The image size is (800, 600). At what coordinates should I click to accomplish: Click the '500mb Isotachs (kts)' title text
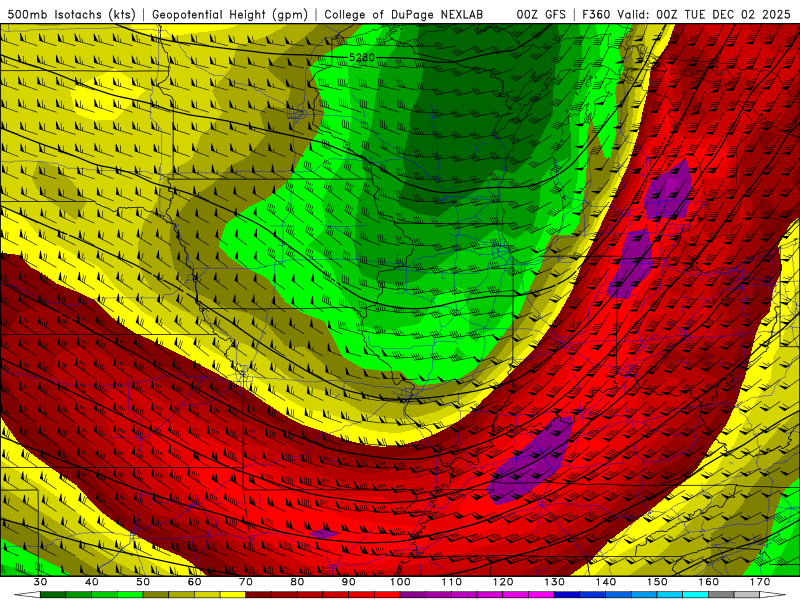(72, 14)
